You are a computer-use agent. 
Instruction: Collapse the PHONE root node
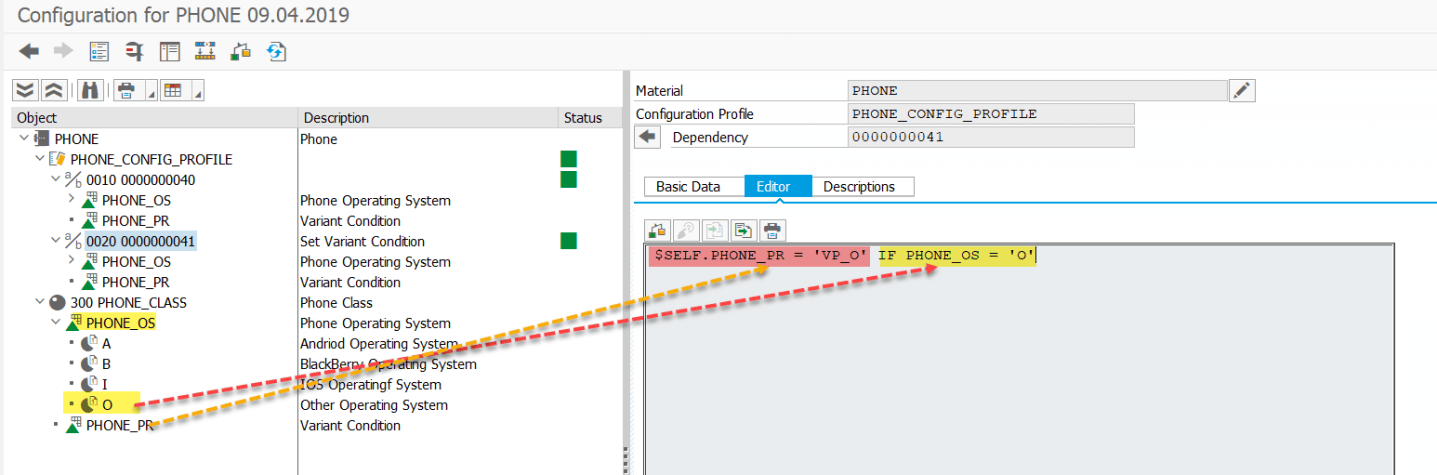[25, 139]
